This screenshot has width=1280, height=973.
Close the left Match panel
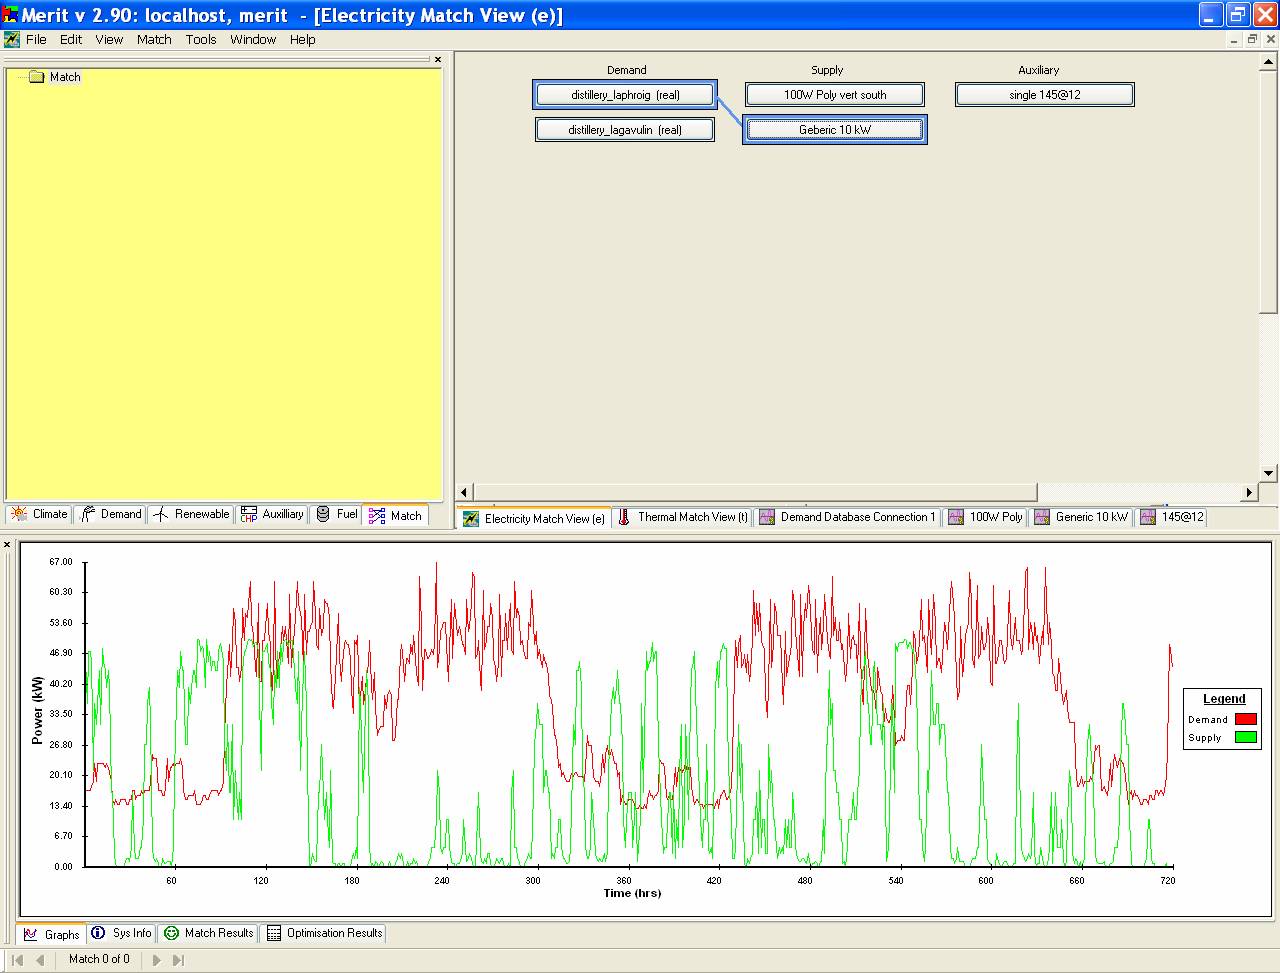tap(438, 60)
